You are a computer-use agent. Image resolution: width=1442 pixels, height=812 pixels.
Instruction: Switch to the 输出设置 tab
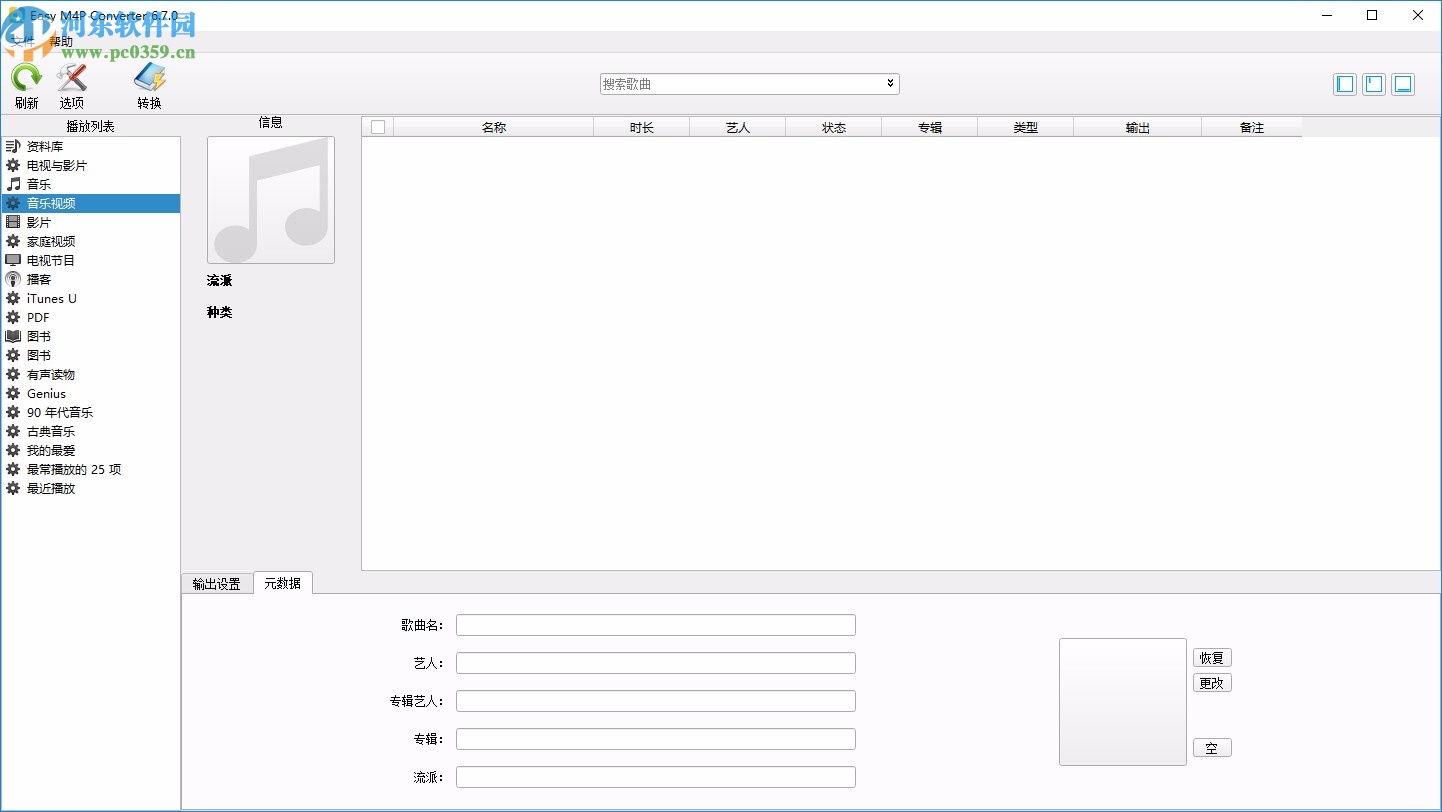pyautogui.click(x=217, y=583)
